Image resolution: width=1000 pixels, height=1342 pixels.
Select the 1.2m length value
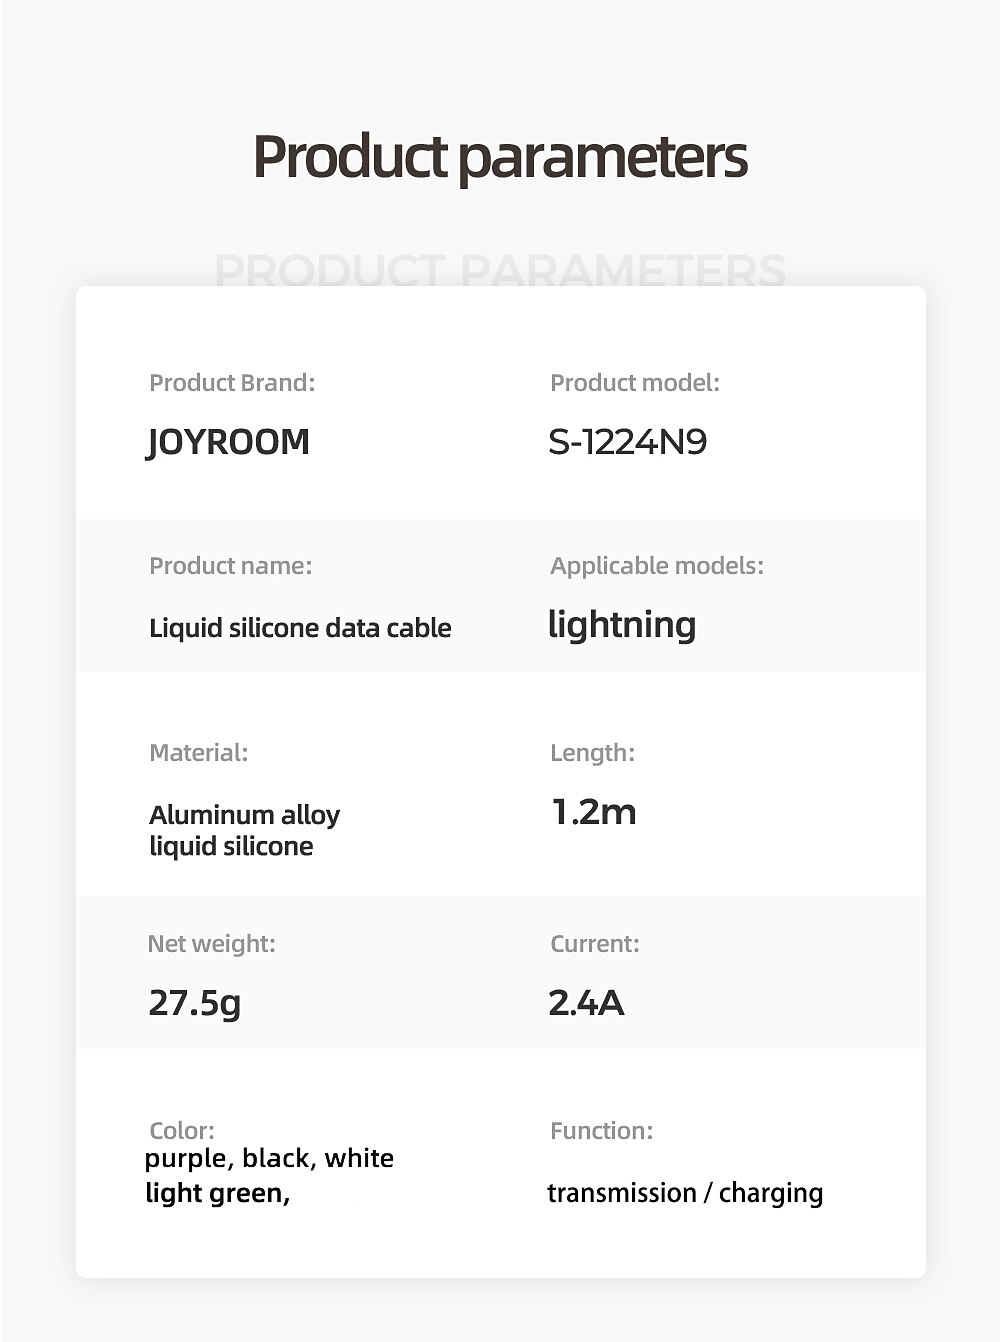point(594,811)
